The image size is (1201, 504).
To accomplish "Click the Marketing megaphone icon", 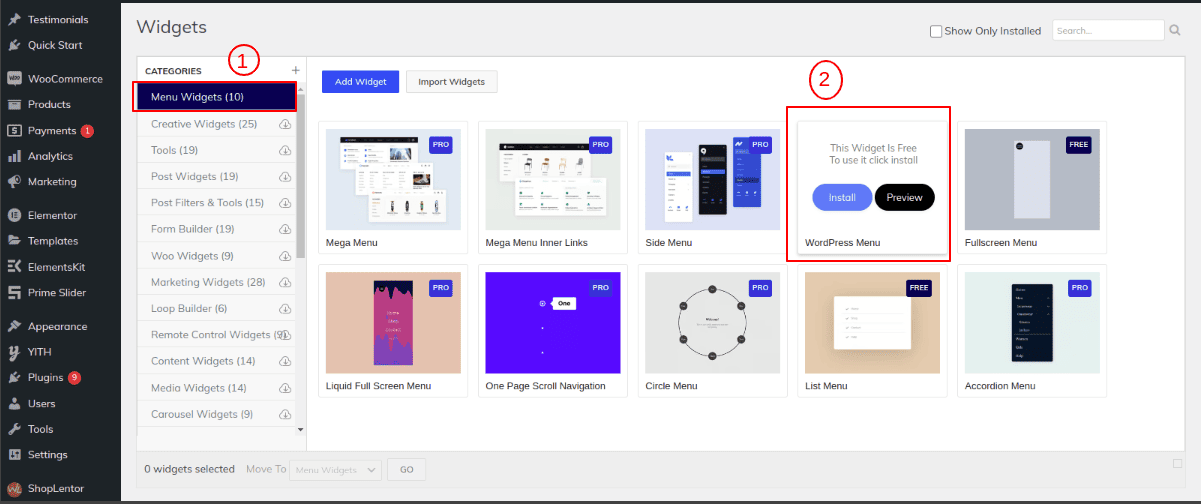I will pyautogui.click(x=14, y=182).
